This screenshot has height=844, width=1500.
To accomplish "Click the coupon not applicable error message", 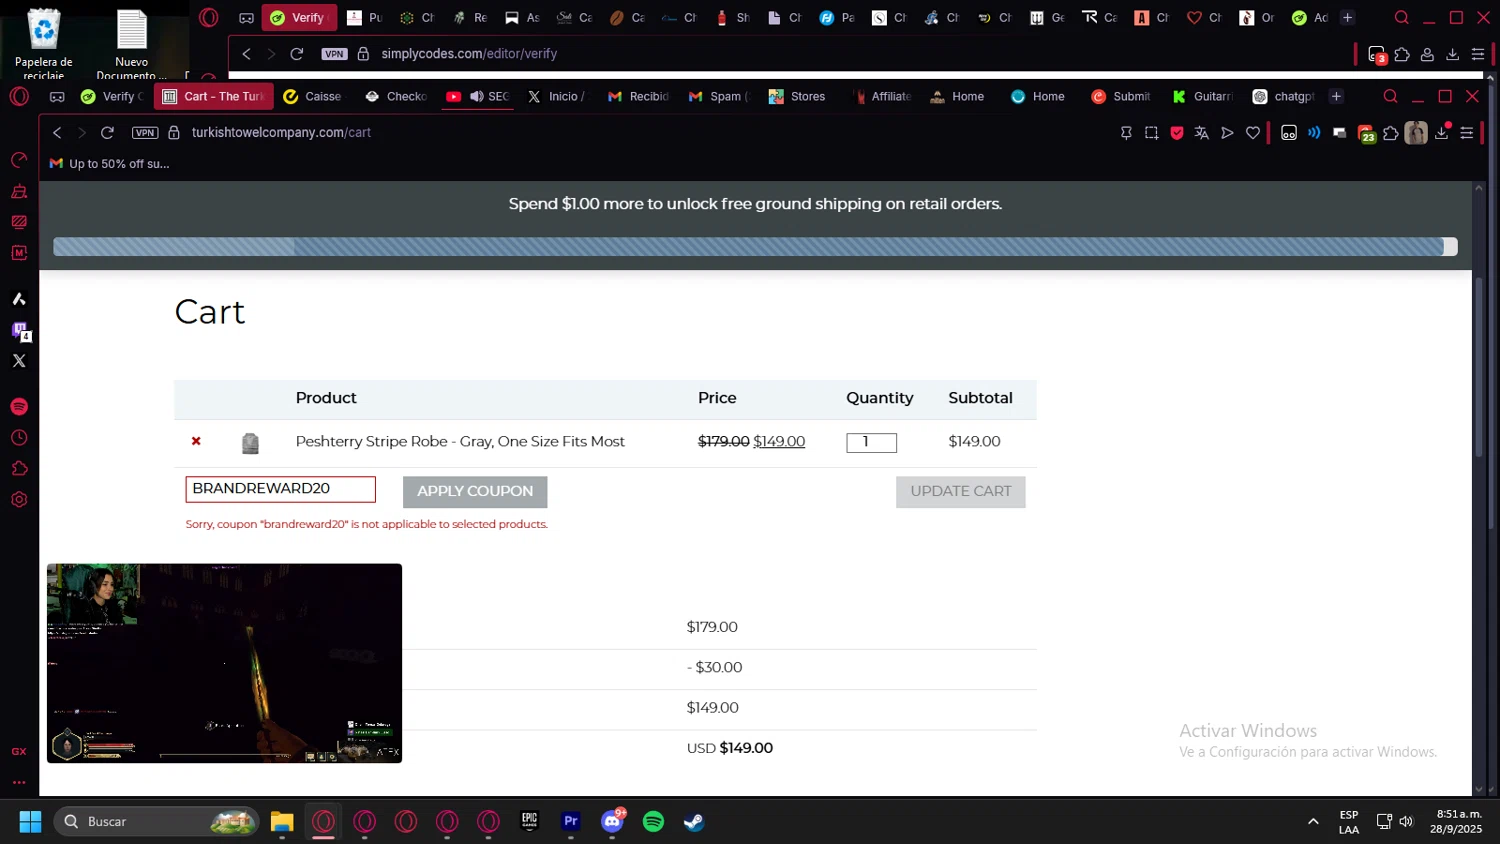I will tap(367, 524).
